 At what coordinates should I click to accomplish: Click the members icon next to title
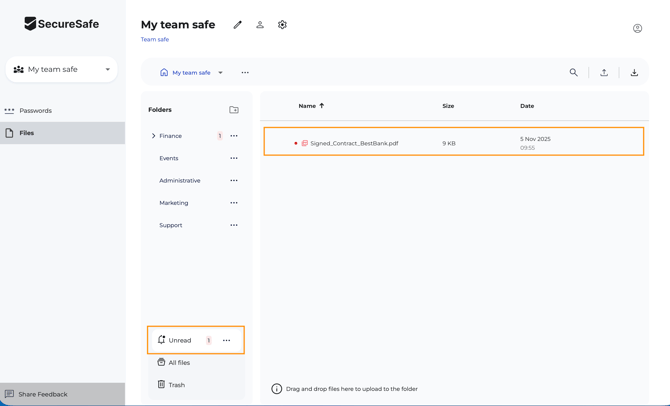(x=260, y=25)
